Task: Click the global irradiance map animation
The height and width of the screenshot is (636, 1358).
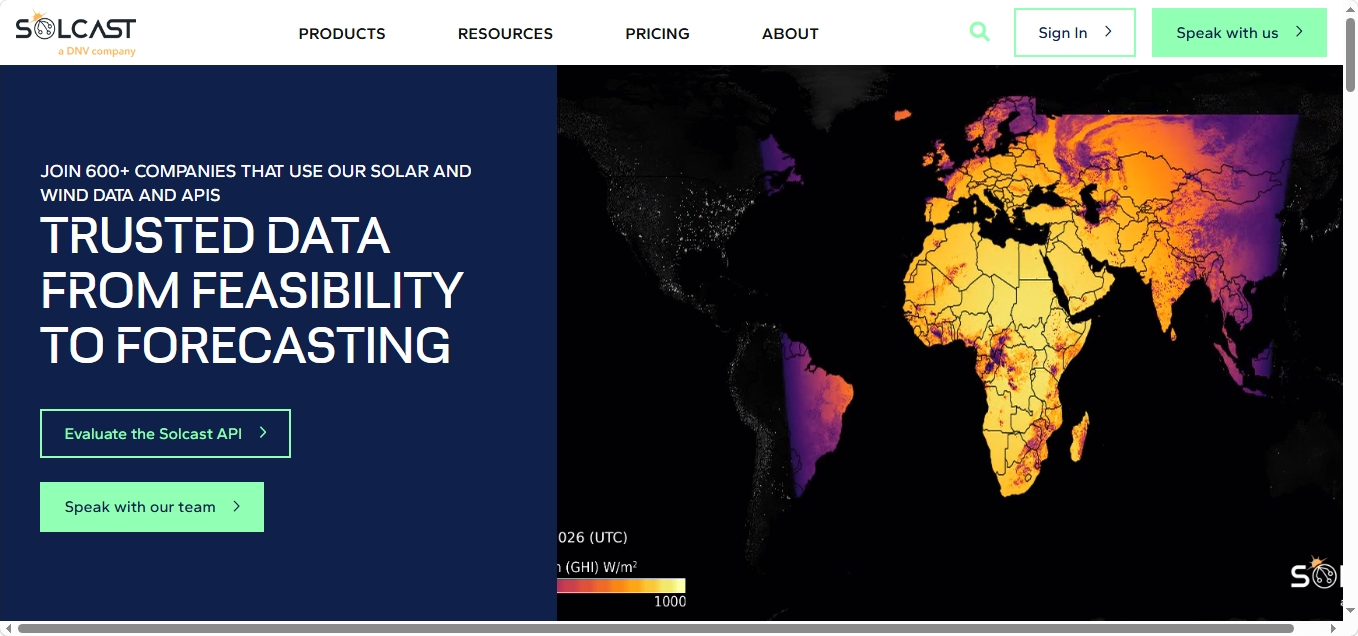Action: 949,342
